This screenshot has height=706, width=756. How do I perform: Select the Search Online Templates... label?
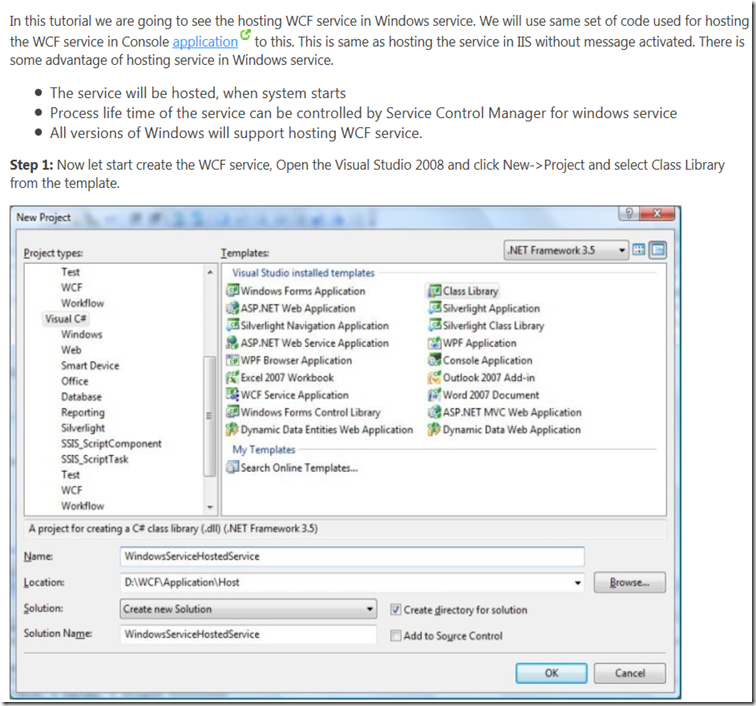(x=299, y=468)
